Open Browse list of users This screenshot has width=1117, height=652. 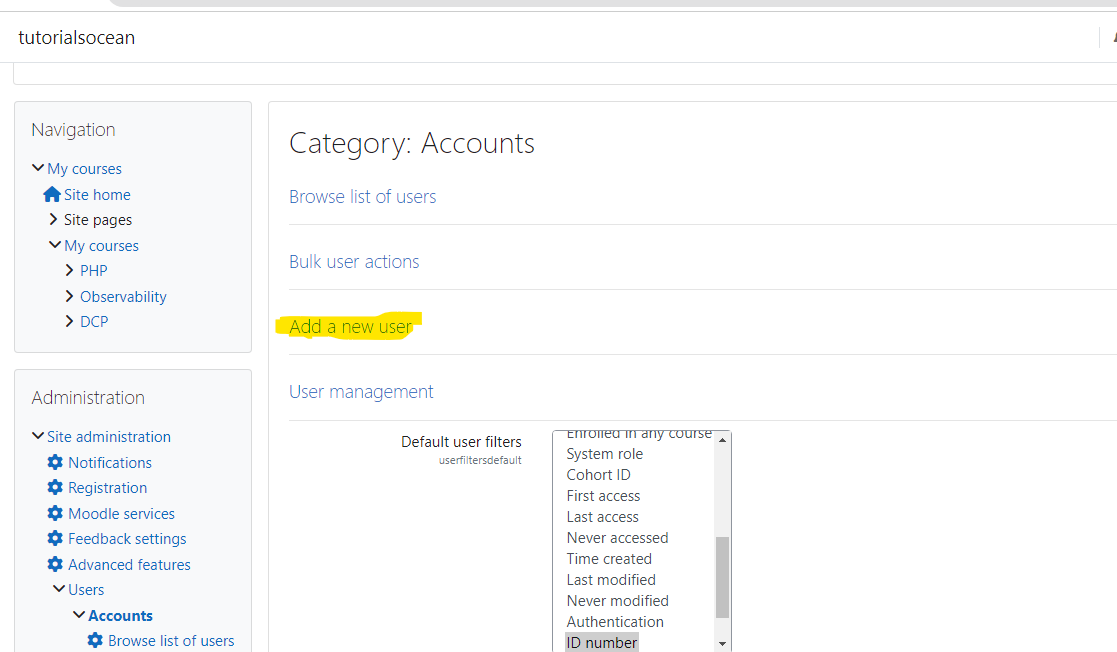tap(362, 196)
